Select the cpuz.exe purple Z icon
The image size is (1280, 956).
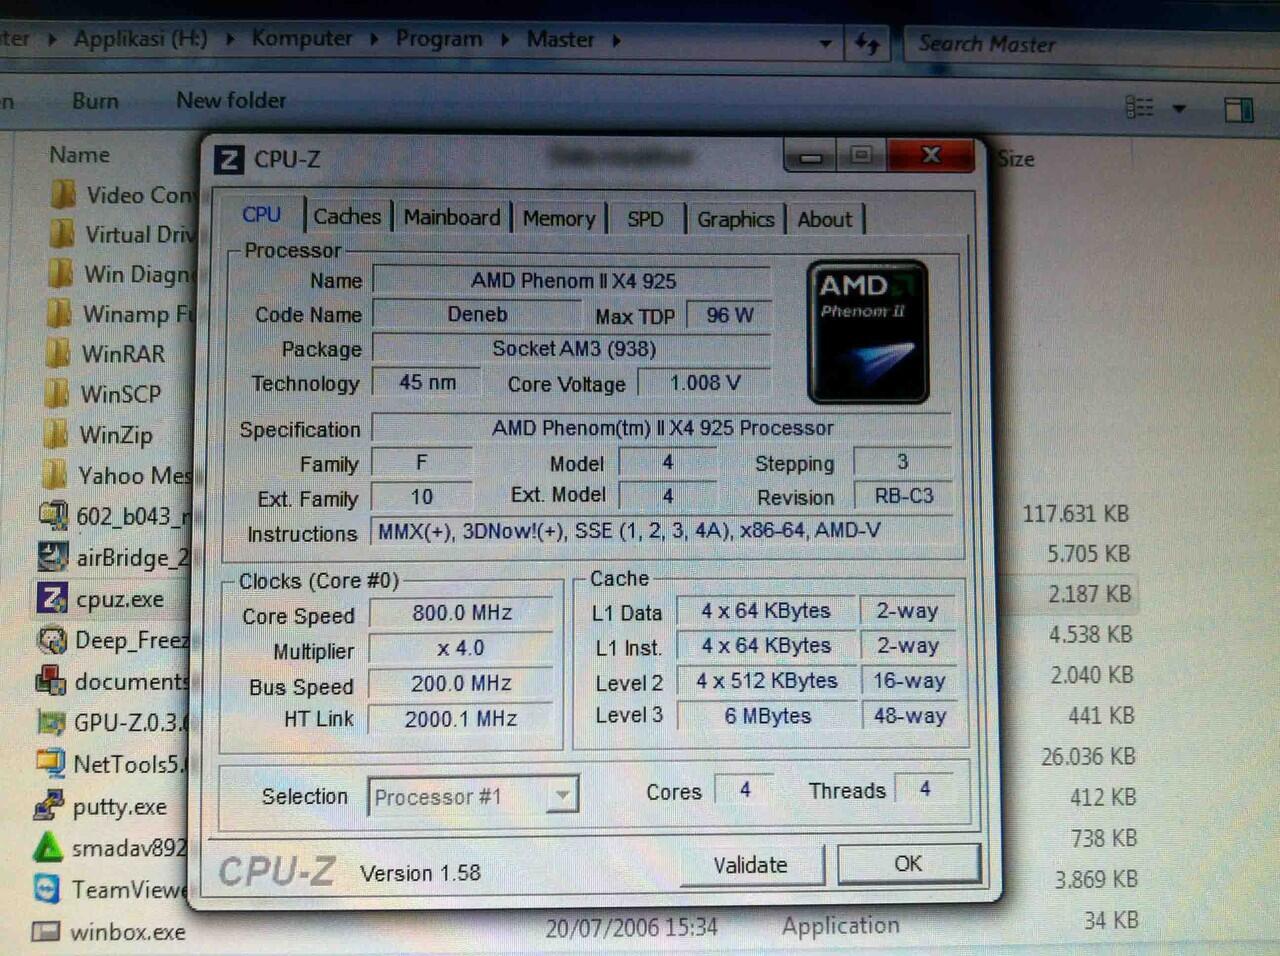[x=52, y=598]
